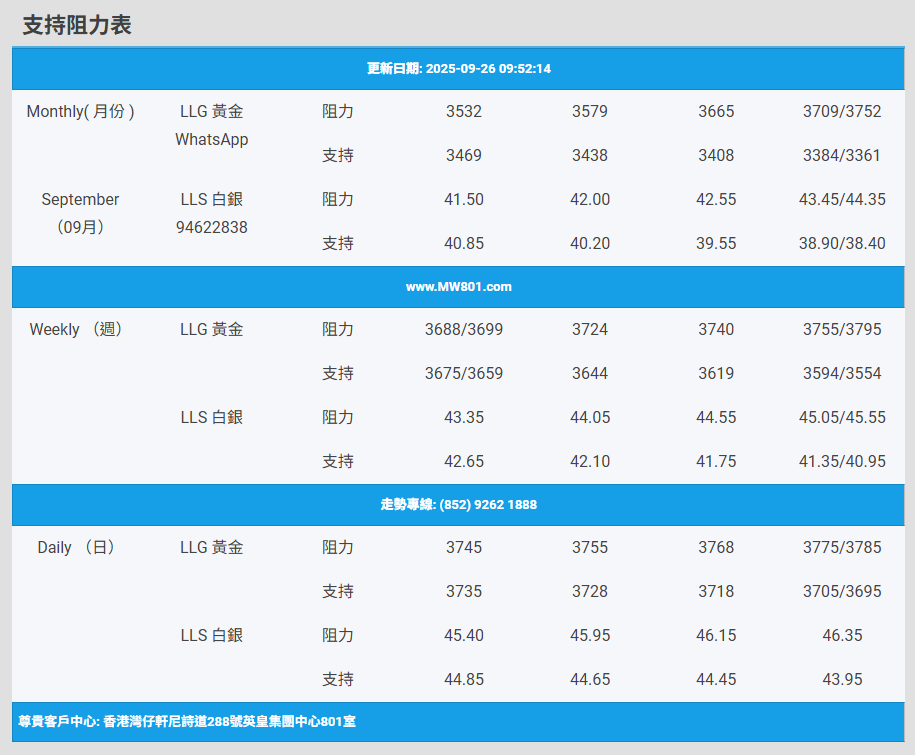Click monthly gold resistance value 3532
This screenshot has height=755, width=915.
coord(463,112)
